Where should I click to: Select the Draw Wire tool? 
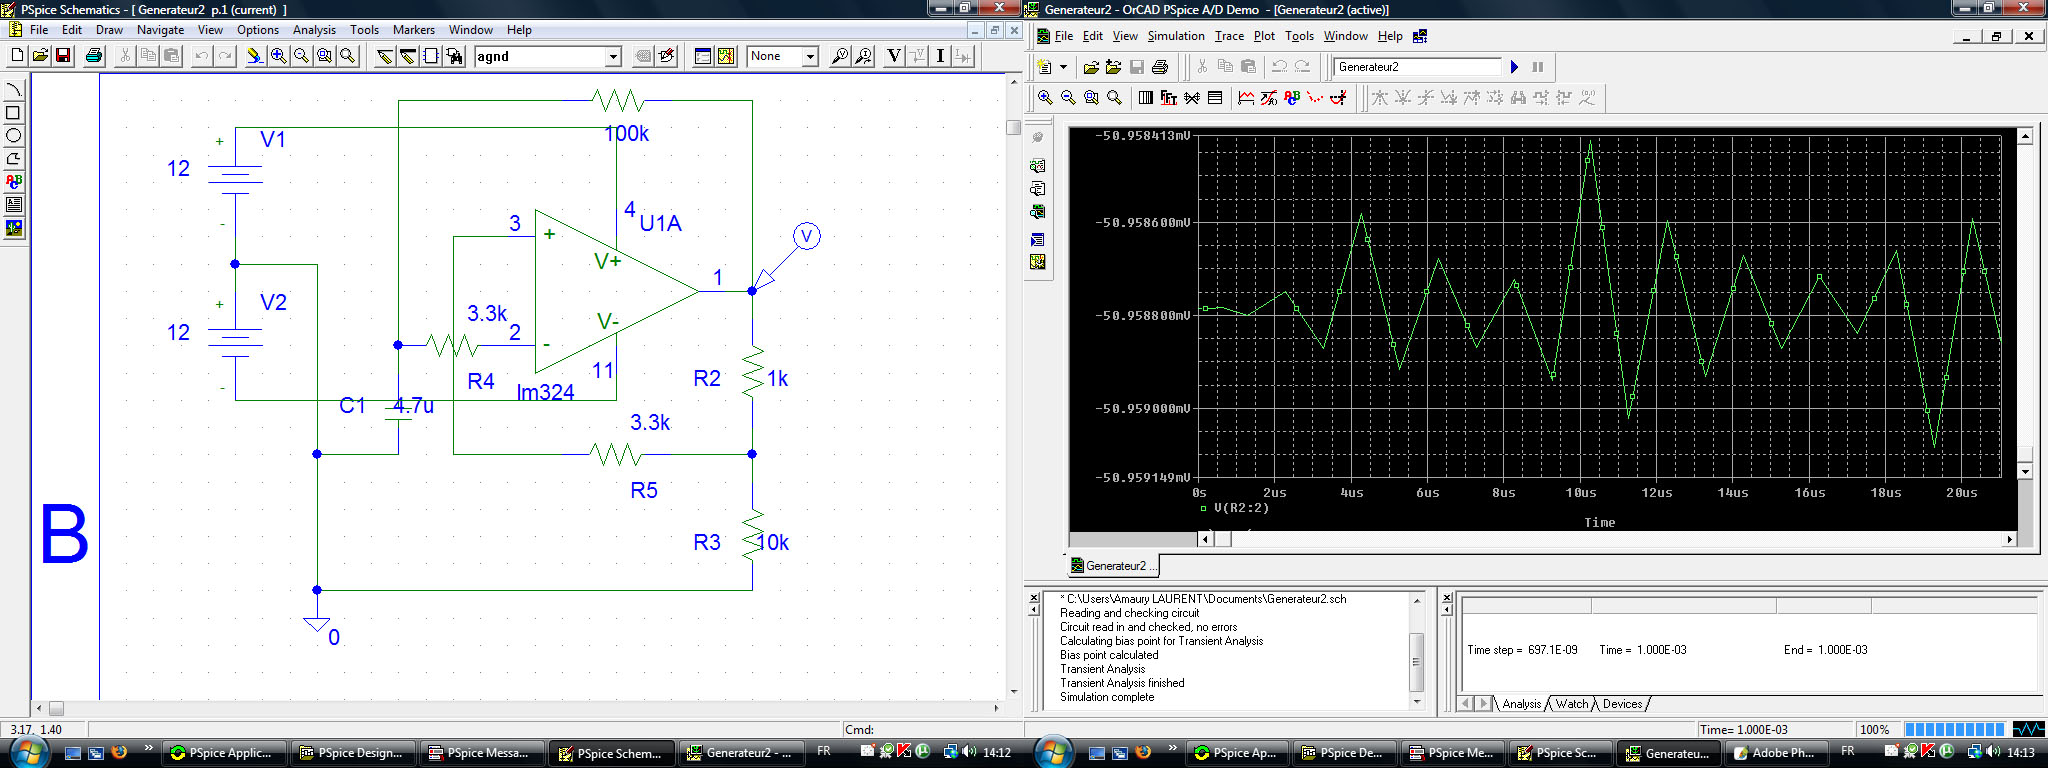tap(385, 57)
